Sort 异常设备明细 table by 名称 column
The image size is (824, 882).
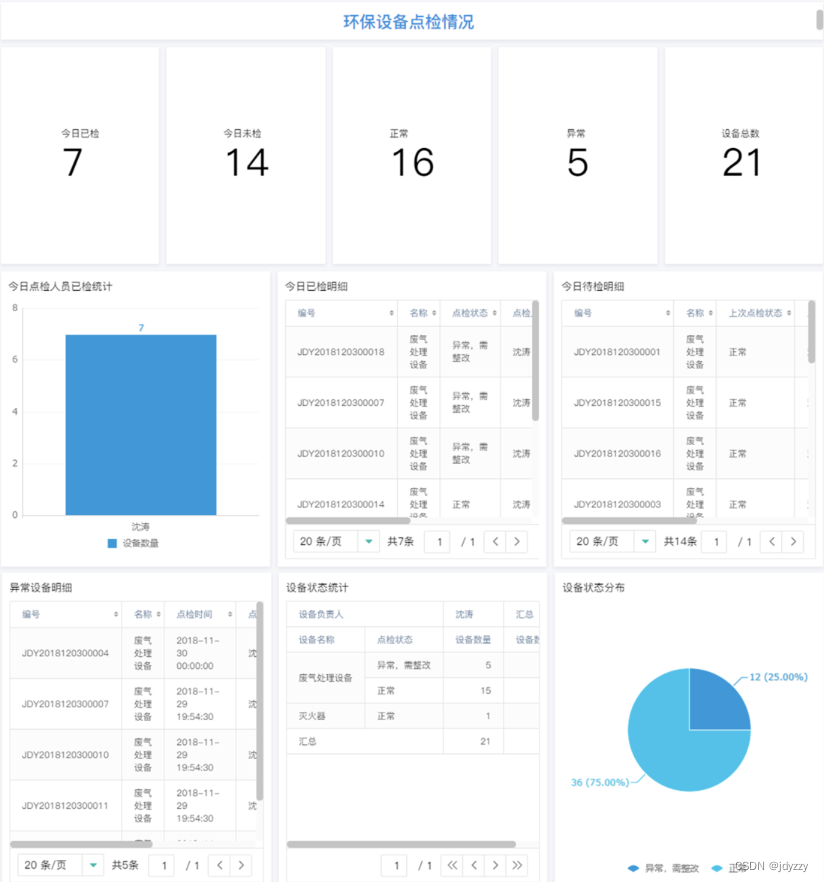(x=159, y=614)
